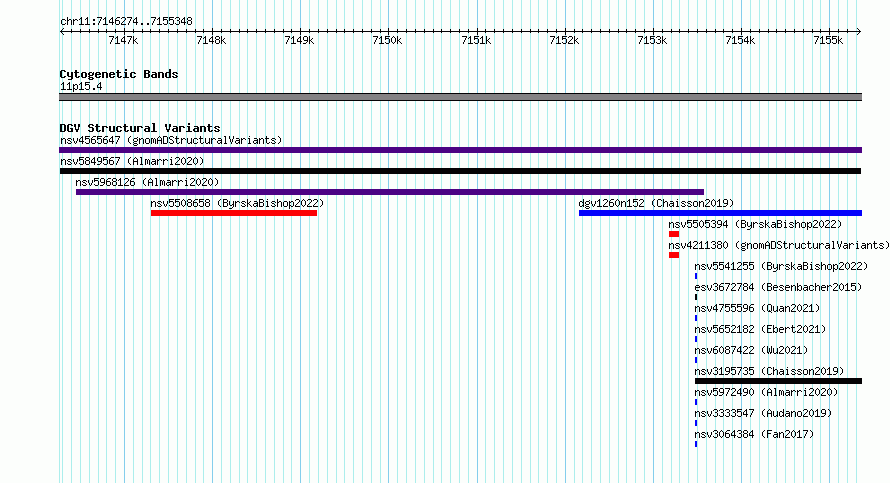890x483 pixels.
Task: Open nsv5652182 (Ebert2021) variant label
Action: 760,329
